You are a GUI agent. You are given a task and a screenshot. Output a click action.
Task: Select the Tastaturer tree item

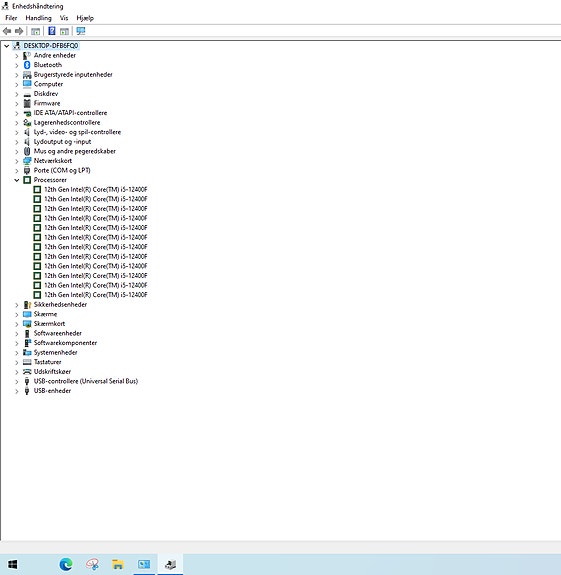pos(47,362)
